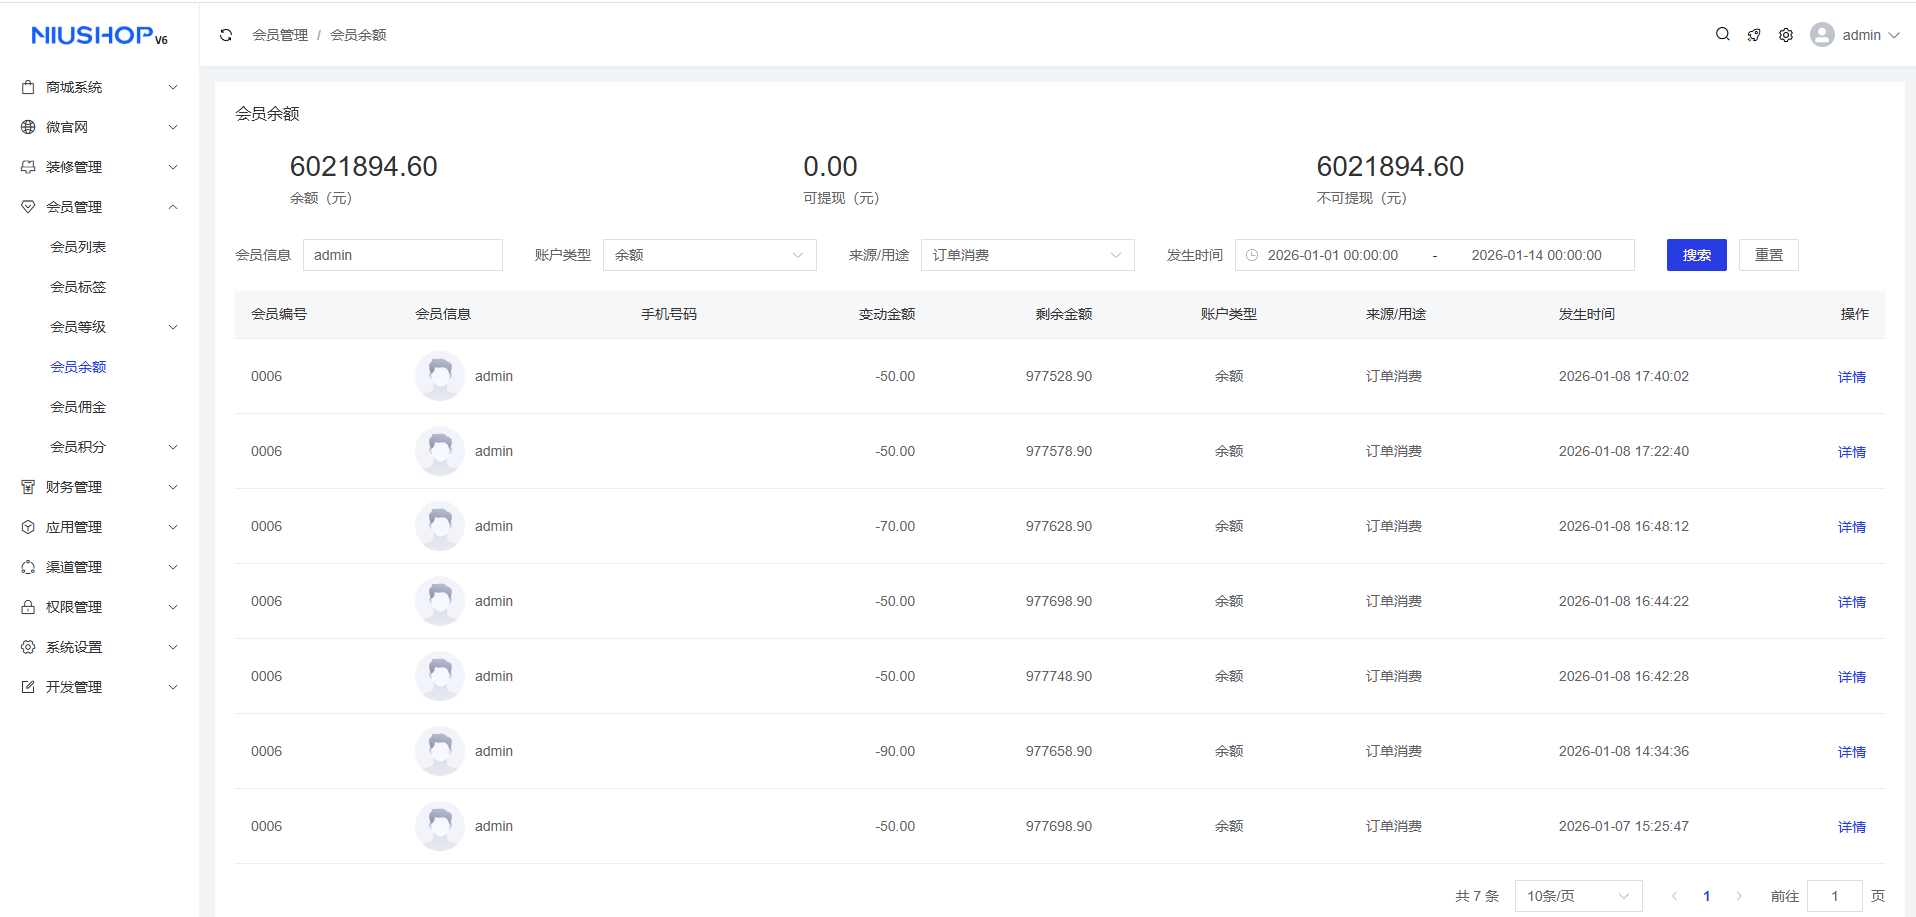
Task: Click the refresh icon beside the breadcrumb
Action: click(226, 35)
